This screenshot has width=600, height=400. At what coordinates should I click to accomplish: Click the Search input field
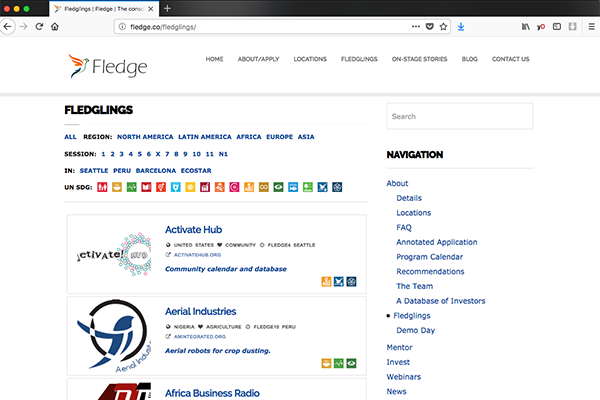click(x=460, y=116)
